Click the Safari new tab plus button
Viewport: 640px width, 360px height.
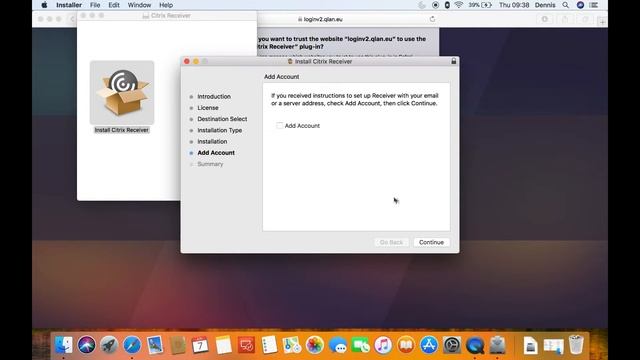(x=602, y=21)
